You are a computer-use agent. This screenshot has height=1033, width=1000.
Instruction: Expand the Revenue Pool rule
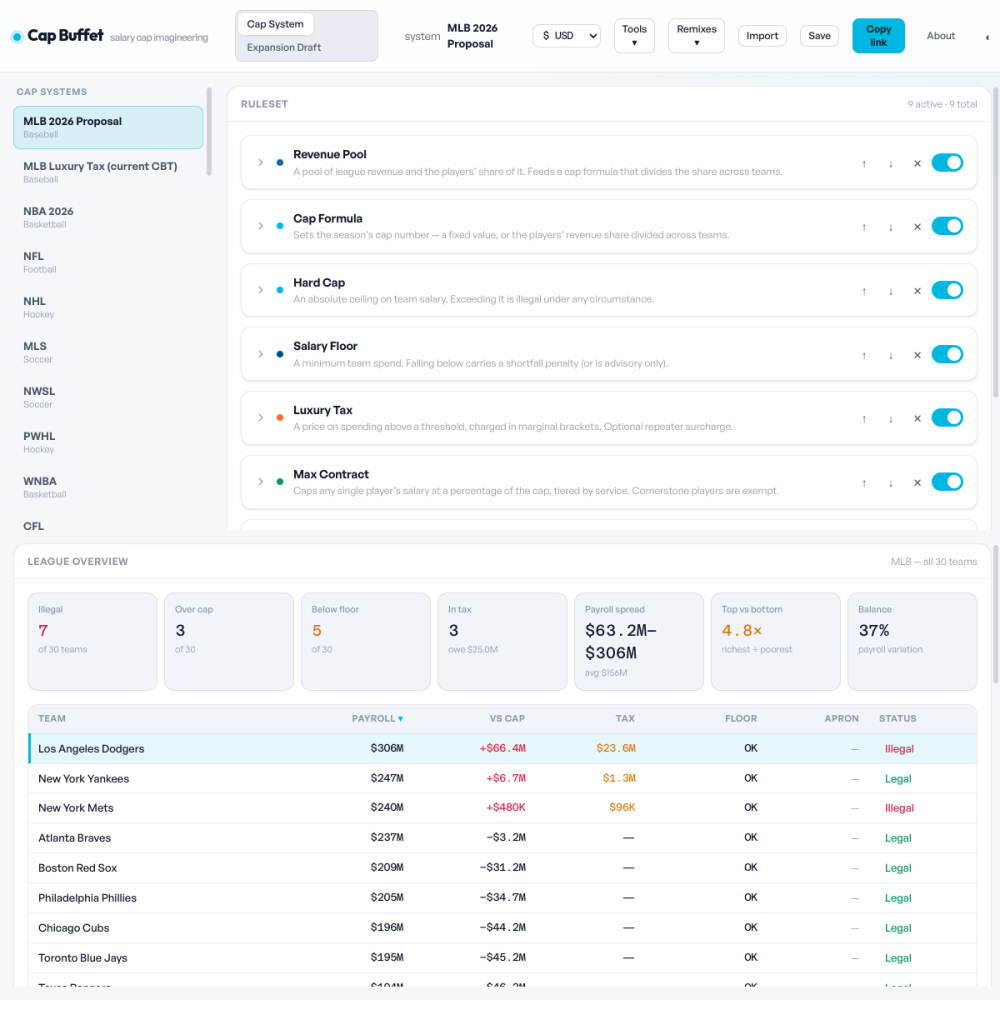point(261,162)
